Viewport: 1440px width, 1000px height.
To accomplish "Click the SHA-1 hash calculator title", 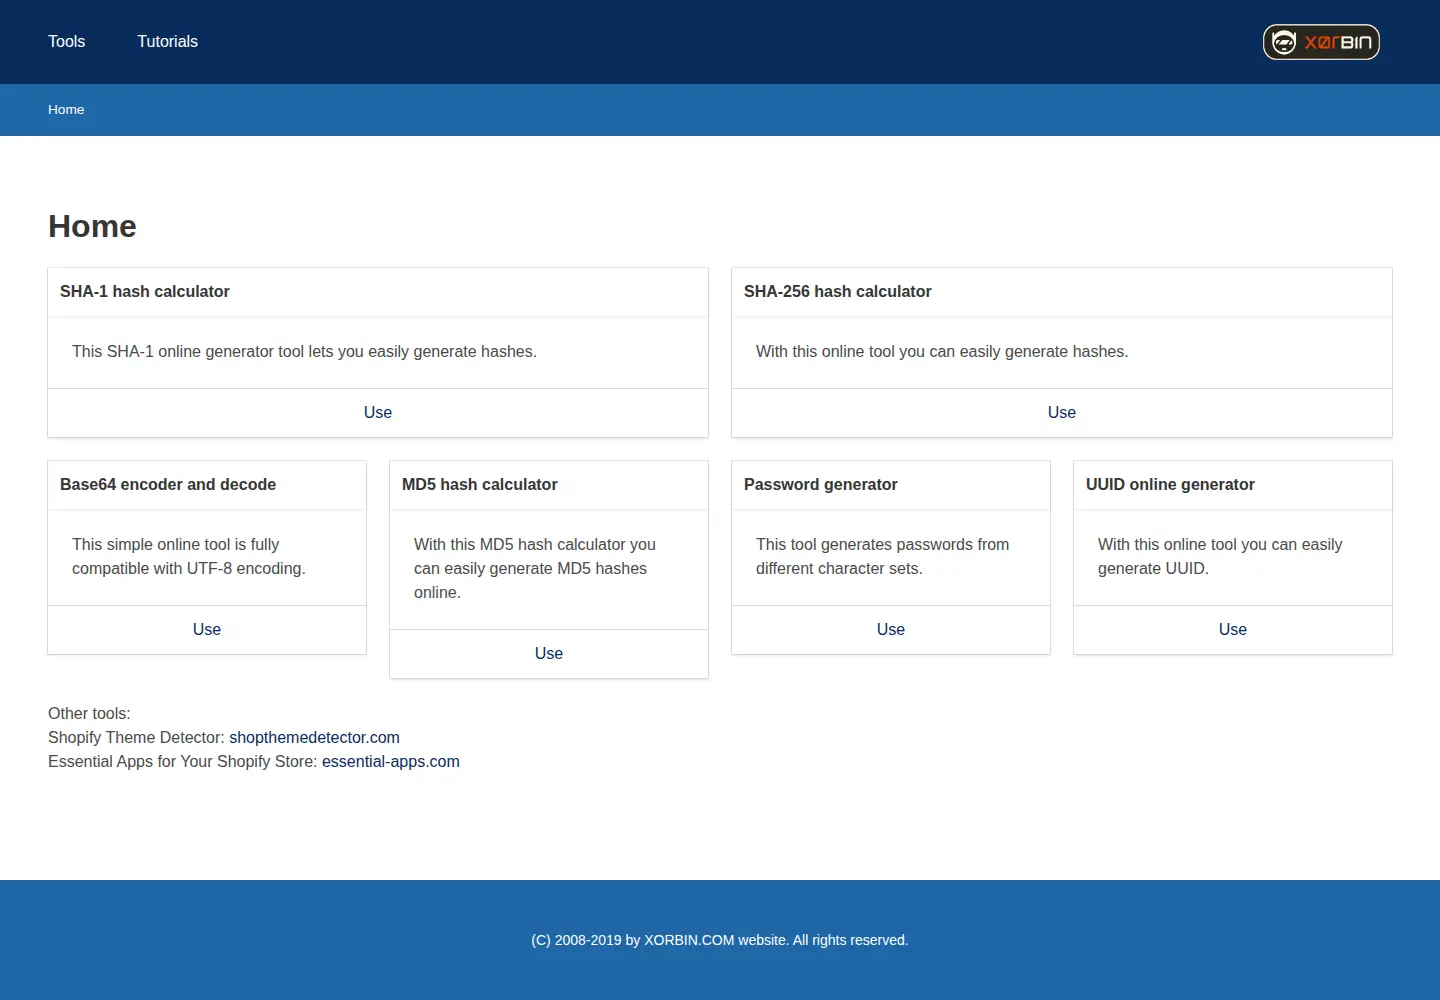I will (145, 291).
